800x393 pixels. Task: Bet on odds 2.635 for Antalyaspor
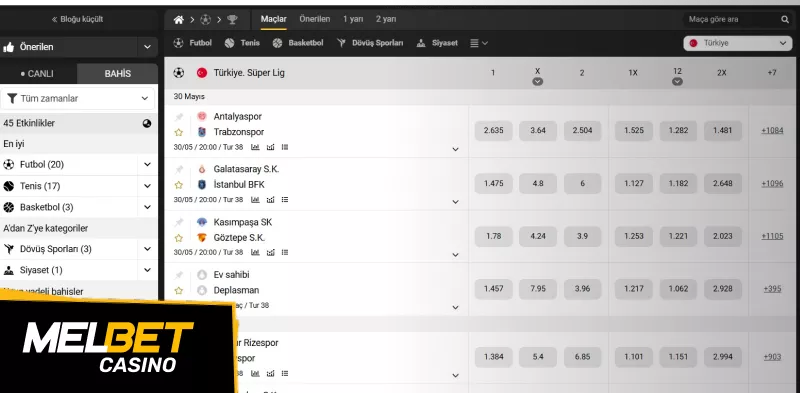(x=493, y=131)
